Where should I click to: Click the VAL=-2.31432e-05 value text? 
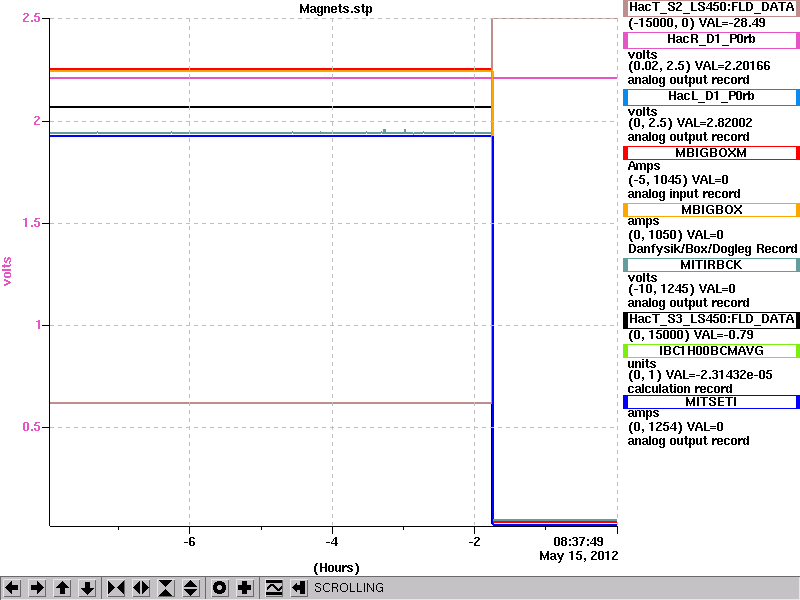click(x=719, y=375)
